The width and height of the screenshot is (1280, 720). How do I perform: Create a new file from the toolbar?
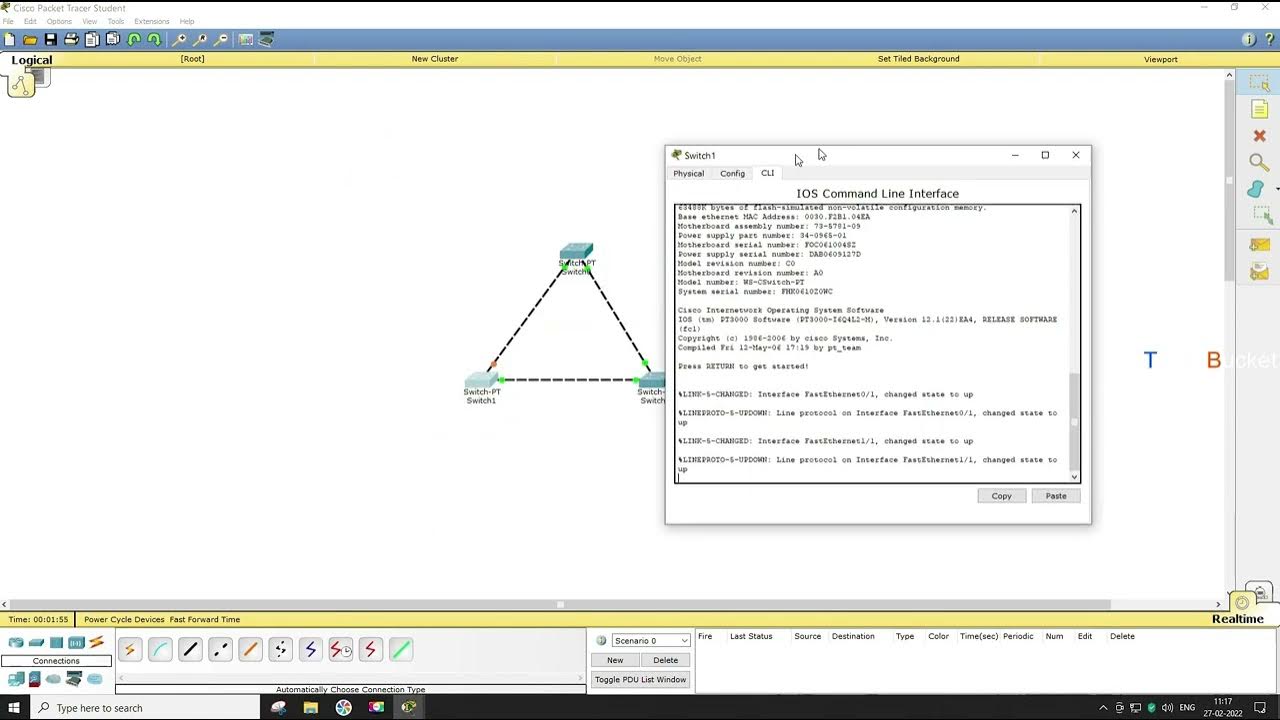[9, 39]
